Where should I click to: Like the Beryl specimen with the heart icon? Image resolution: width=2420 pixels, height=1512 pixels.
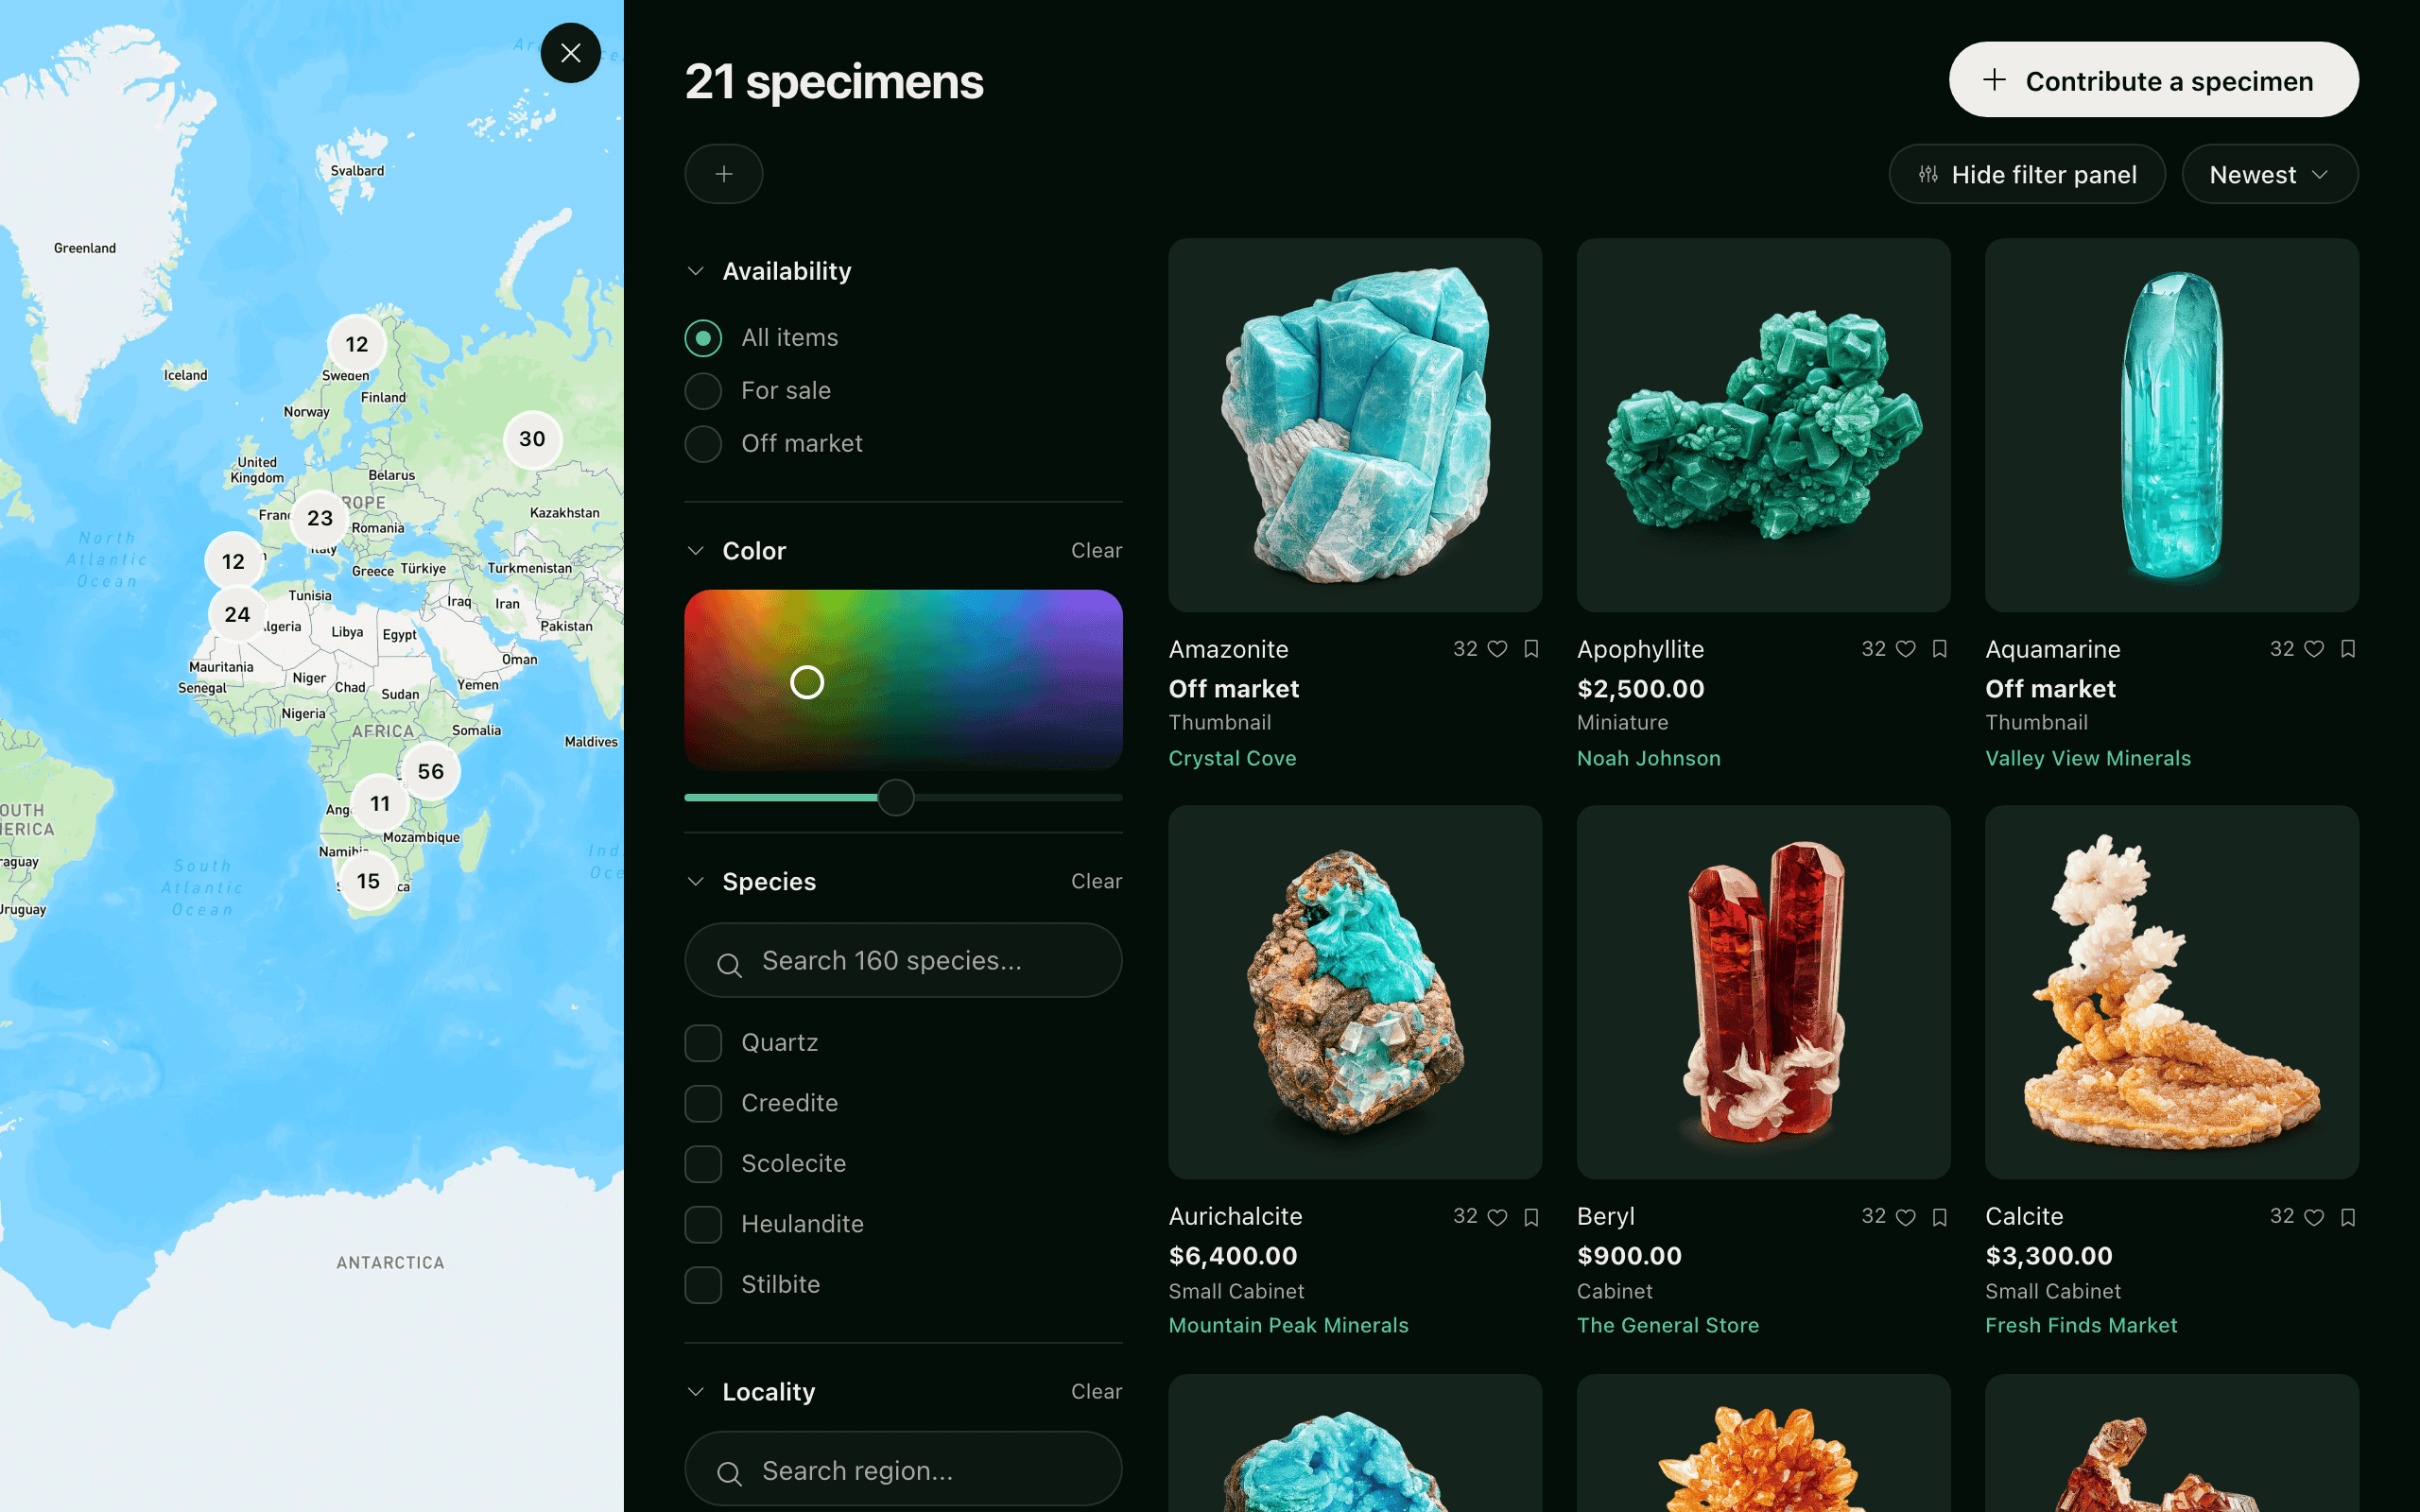[1906, 1217]
